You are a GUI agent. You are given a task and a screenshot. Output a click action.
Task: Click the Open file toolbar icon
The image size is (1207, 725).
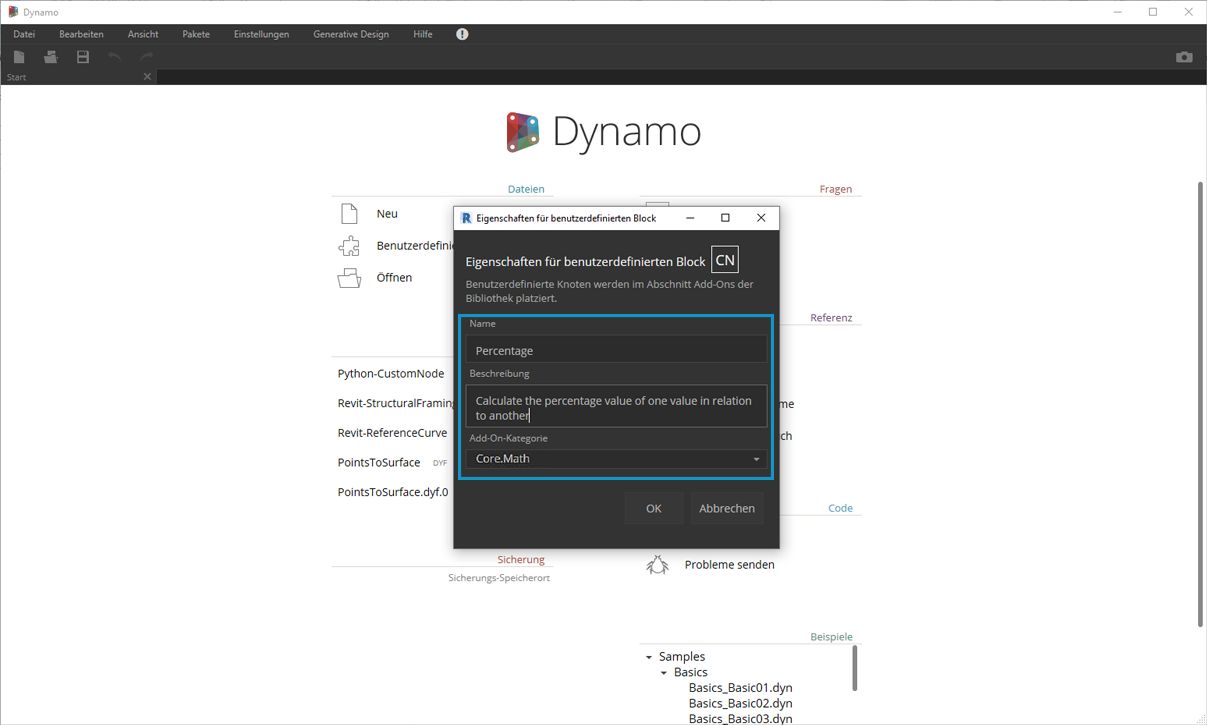50,57
